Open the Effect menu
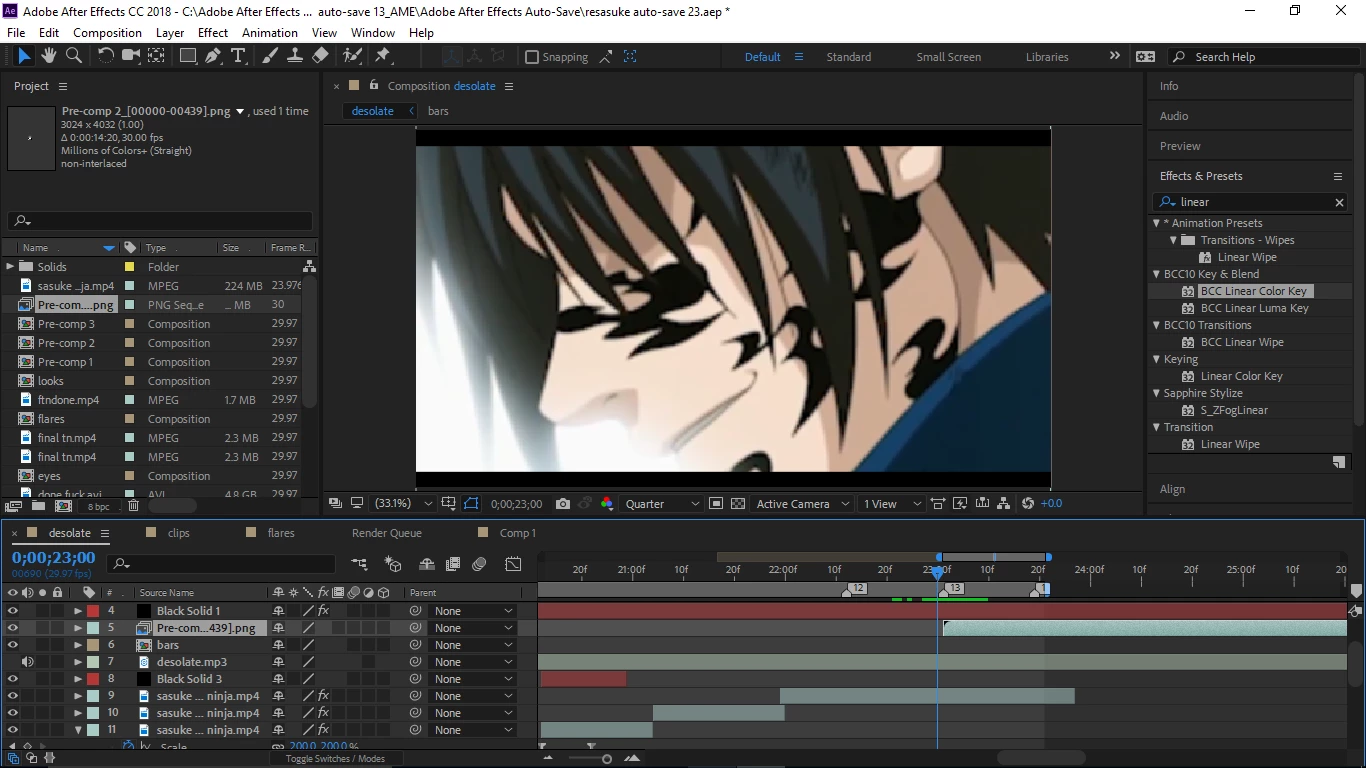The width and height of the screenshot is (1366, 768). 213,33
